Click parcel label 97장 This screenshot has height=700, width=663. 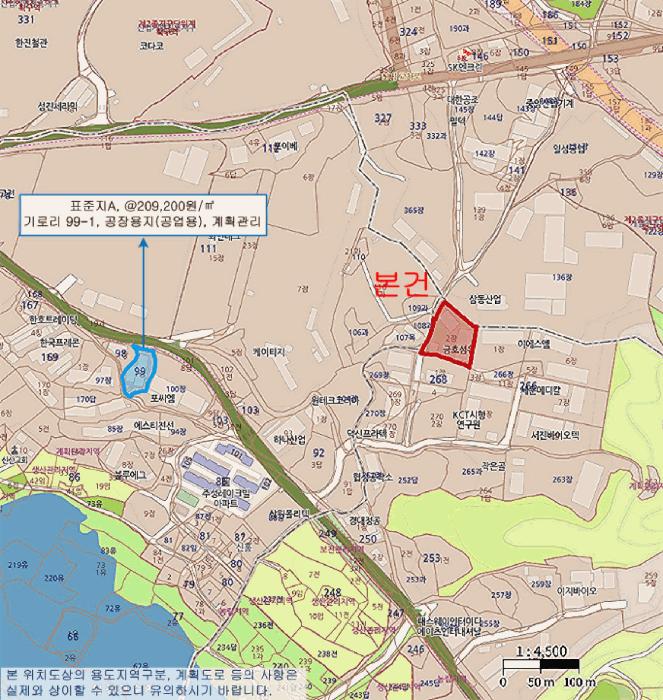point(104,380)
